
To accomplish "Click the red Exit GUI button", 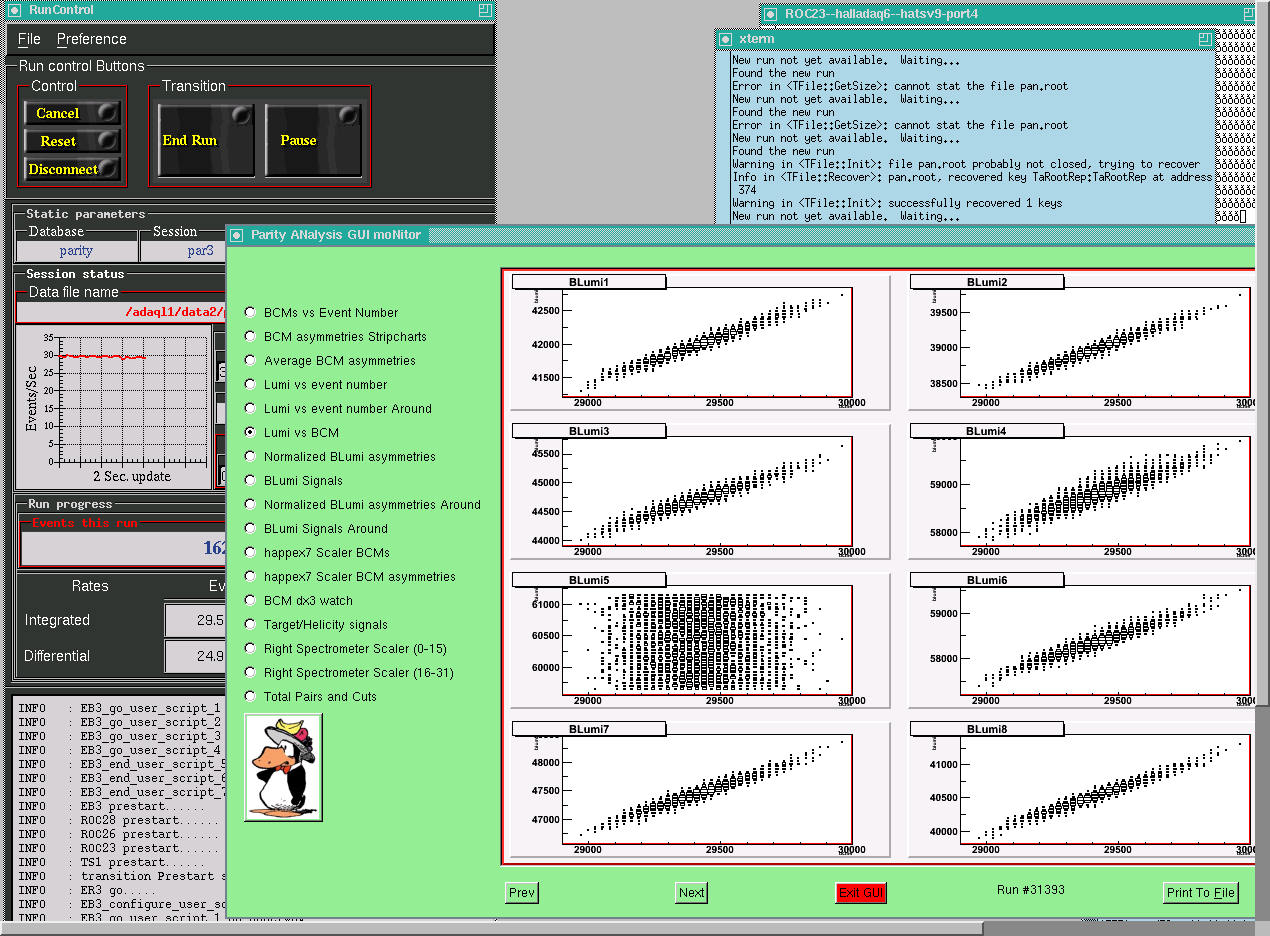I will [x=861, y=893].
